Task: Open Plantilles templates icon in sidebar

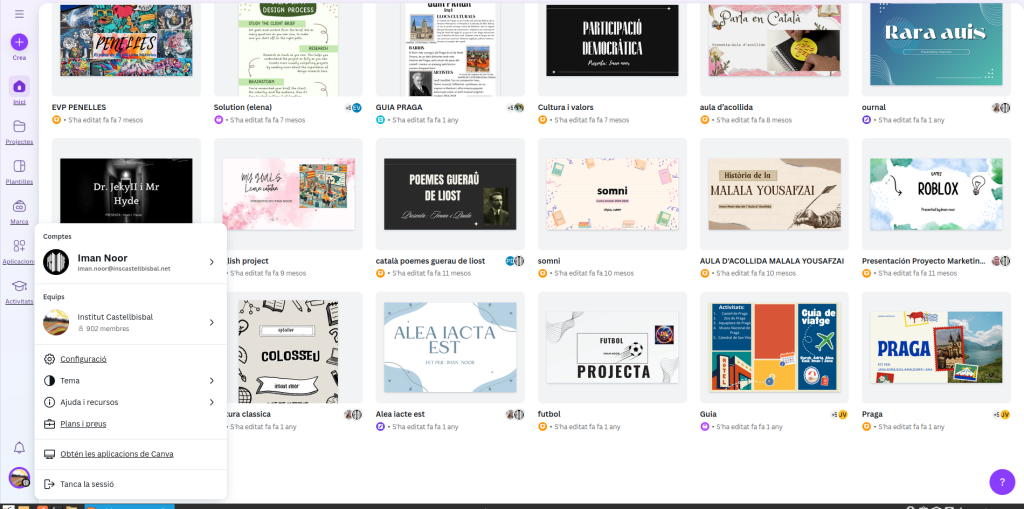Action: point(19,166)
